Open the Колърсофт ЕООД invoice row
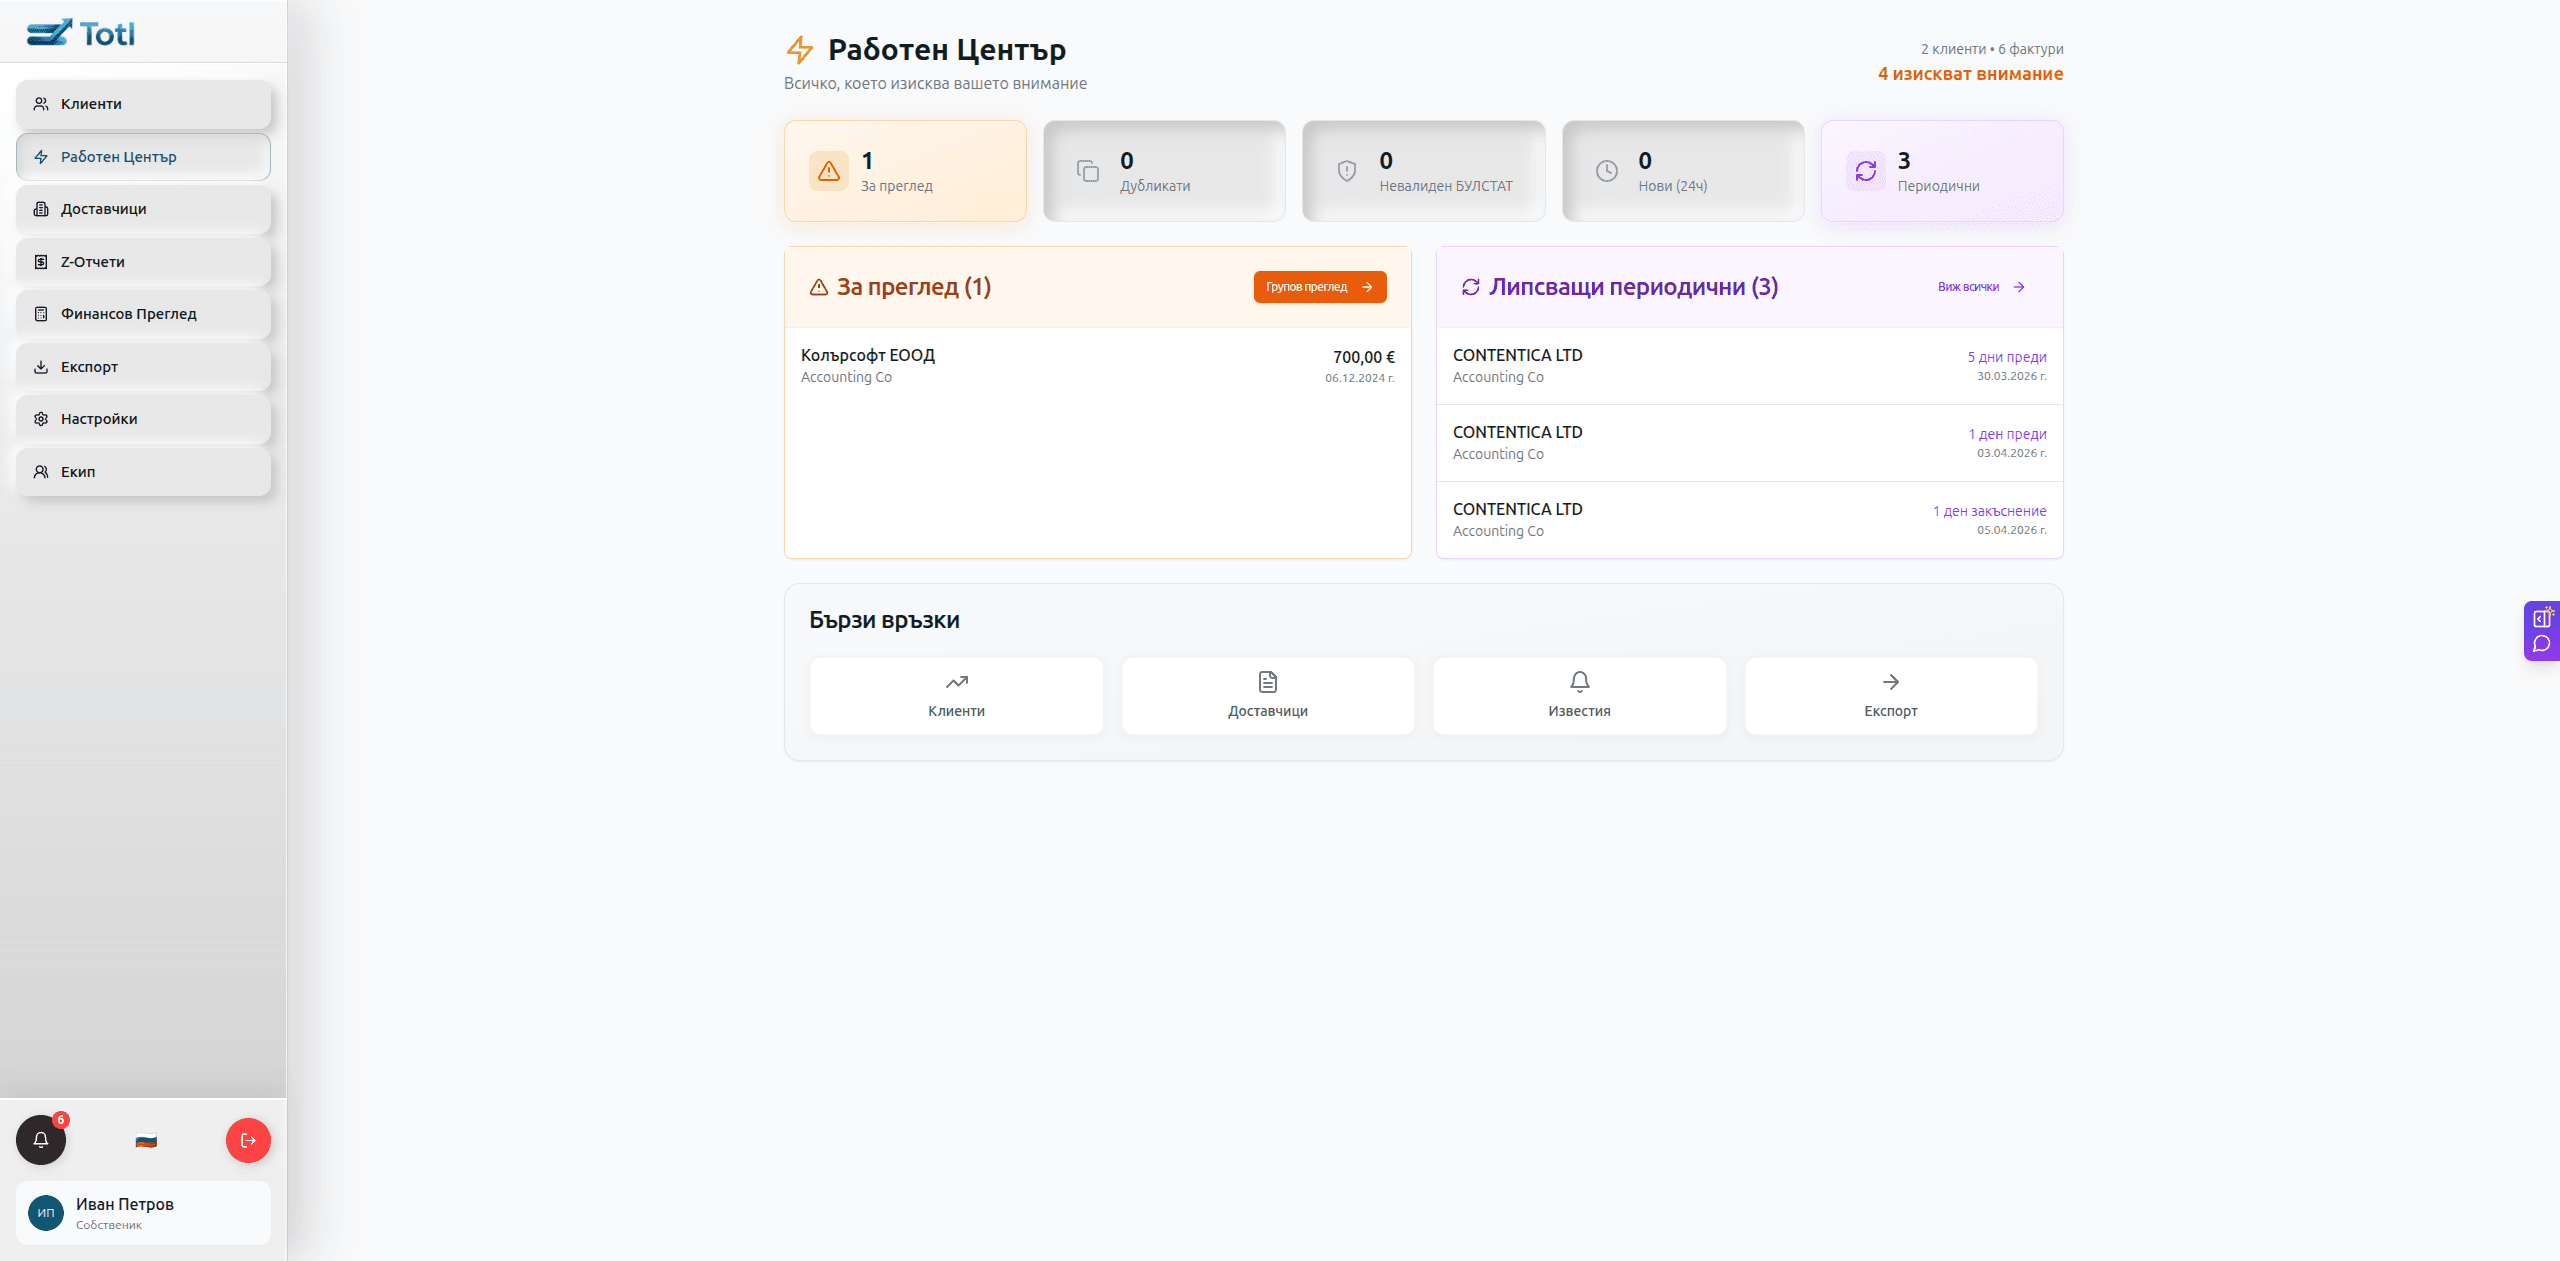This screenshot has width=2560, height=1261. pos(1098,366)
